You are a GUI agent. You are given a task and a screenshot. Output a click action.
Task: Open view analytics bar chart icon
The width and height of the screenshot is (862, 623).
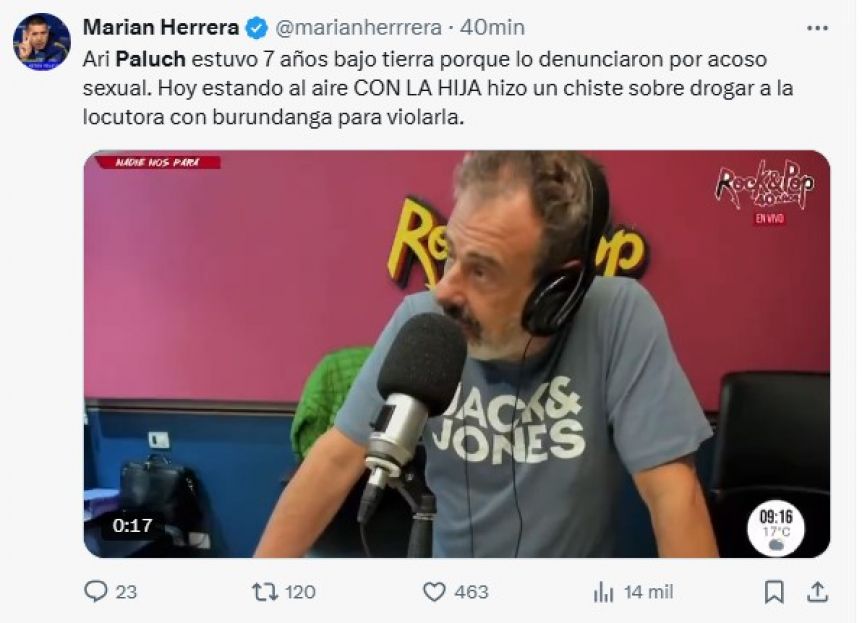coord(603,592)
